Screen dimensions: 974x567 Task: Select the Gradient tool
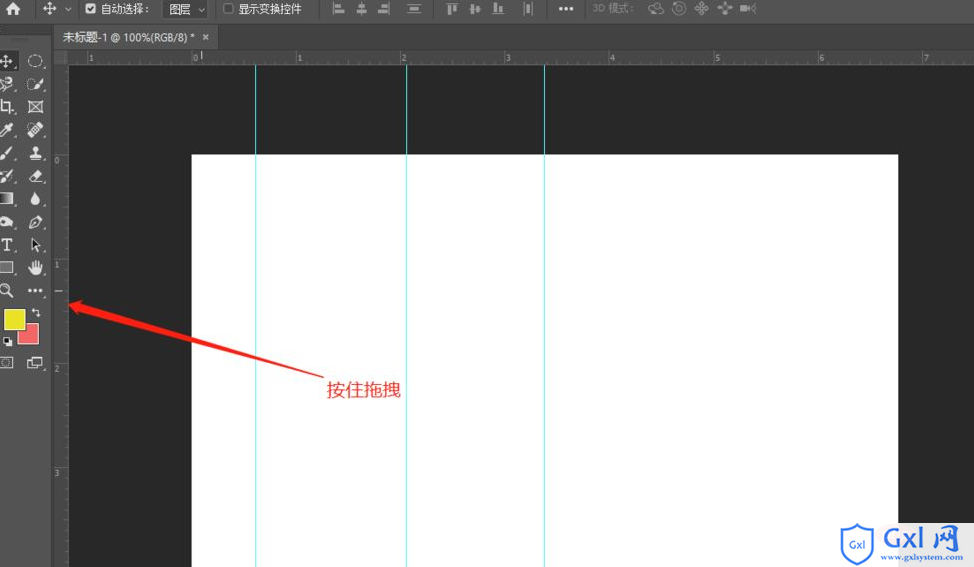(7, 199)
